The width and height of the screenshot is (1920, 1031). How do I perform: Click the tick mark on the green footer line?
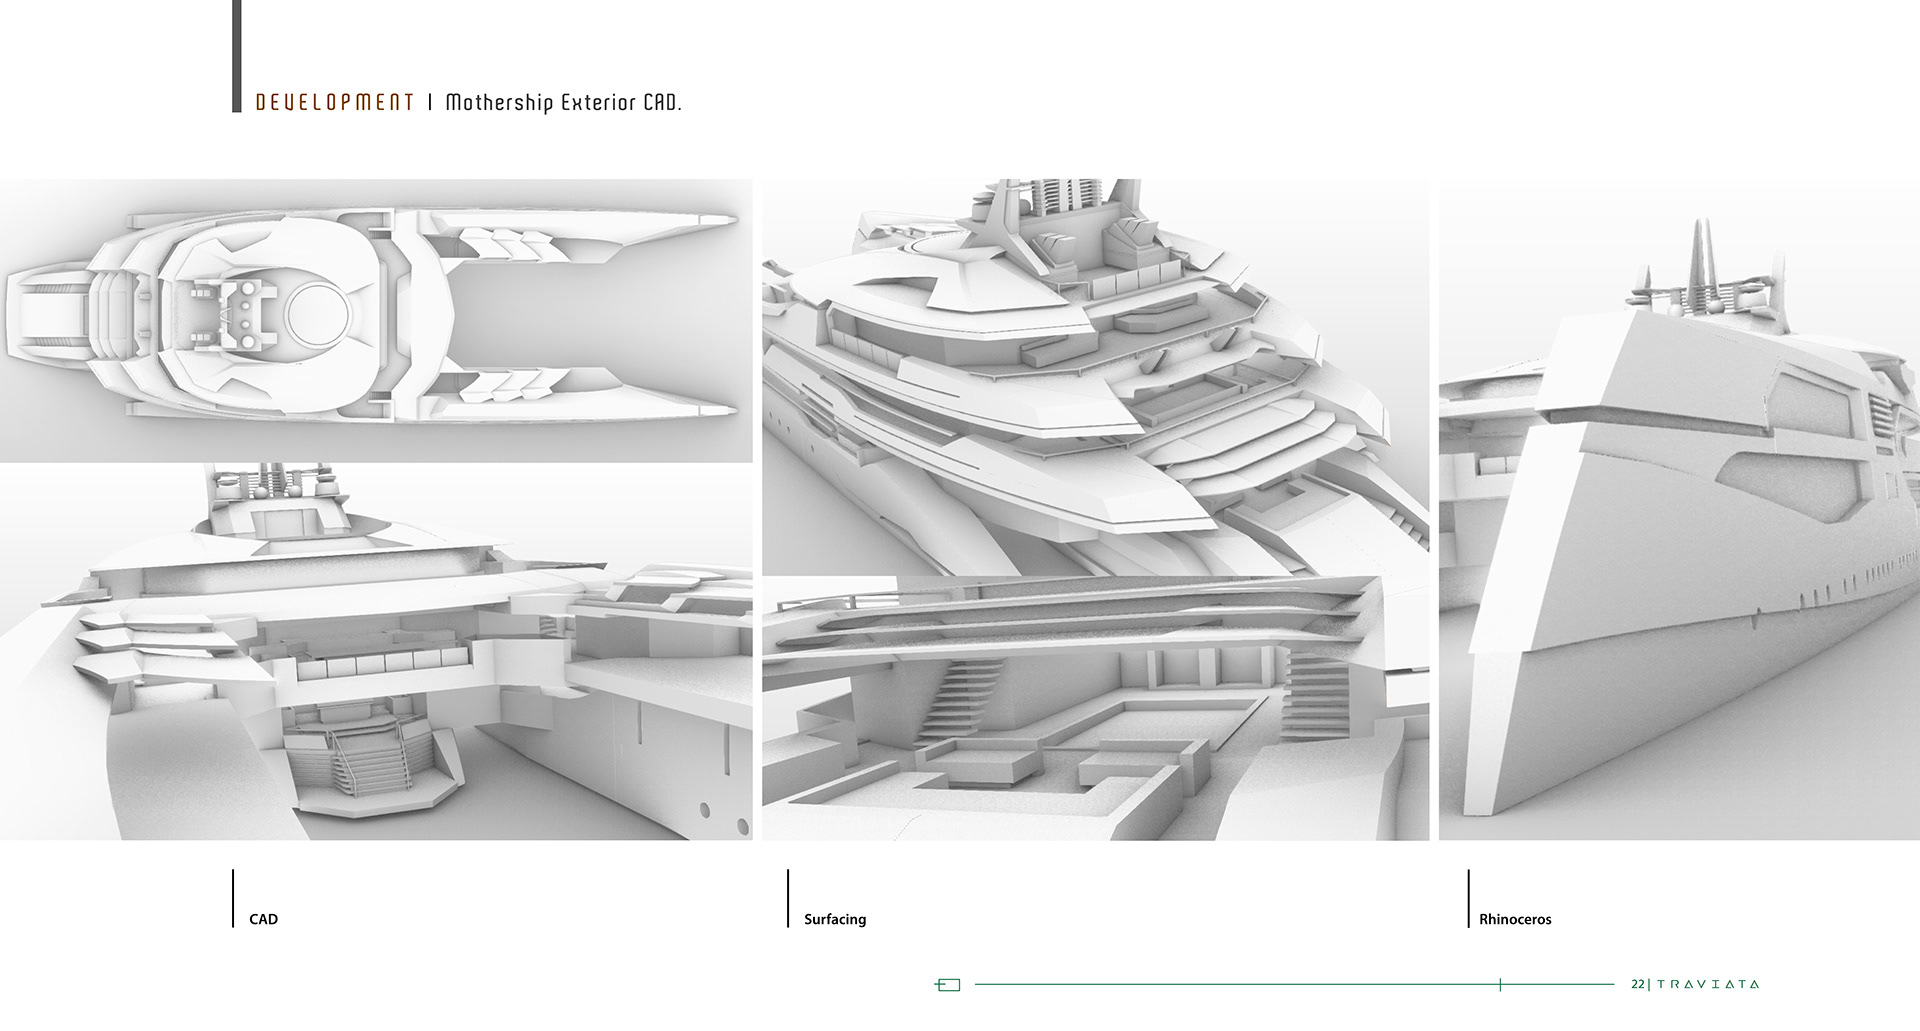coord(1500,984)
